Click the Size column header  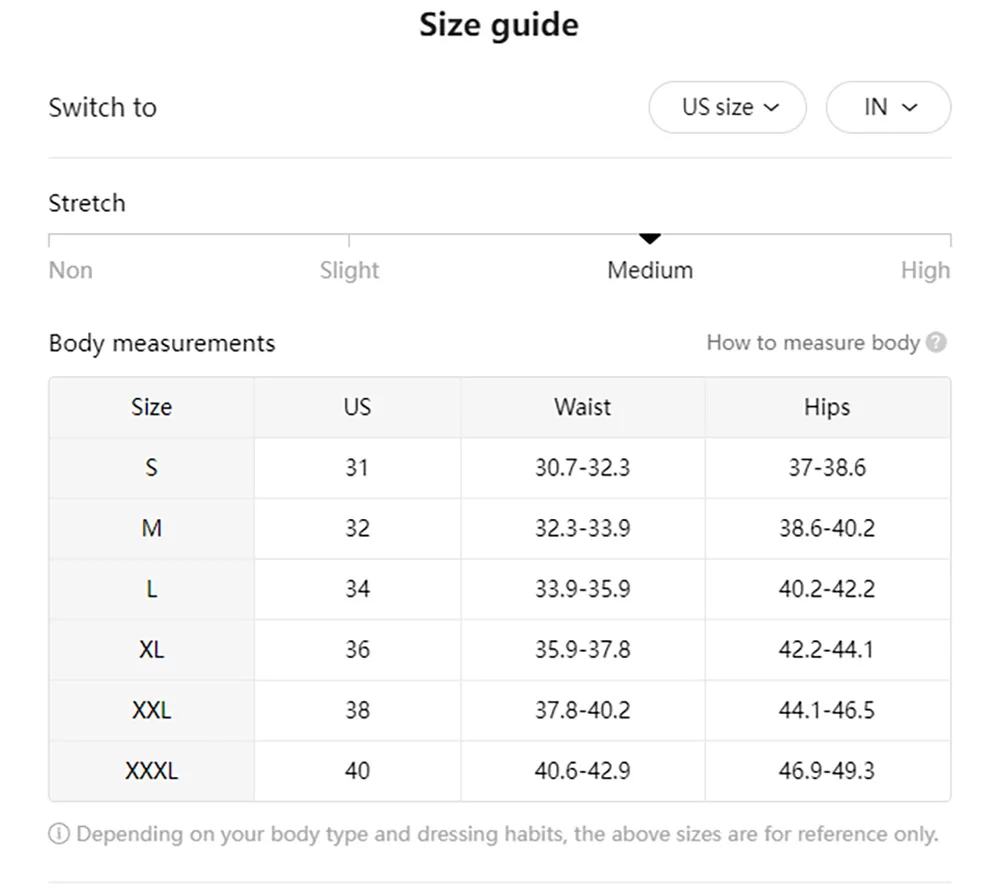151,407
